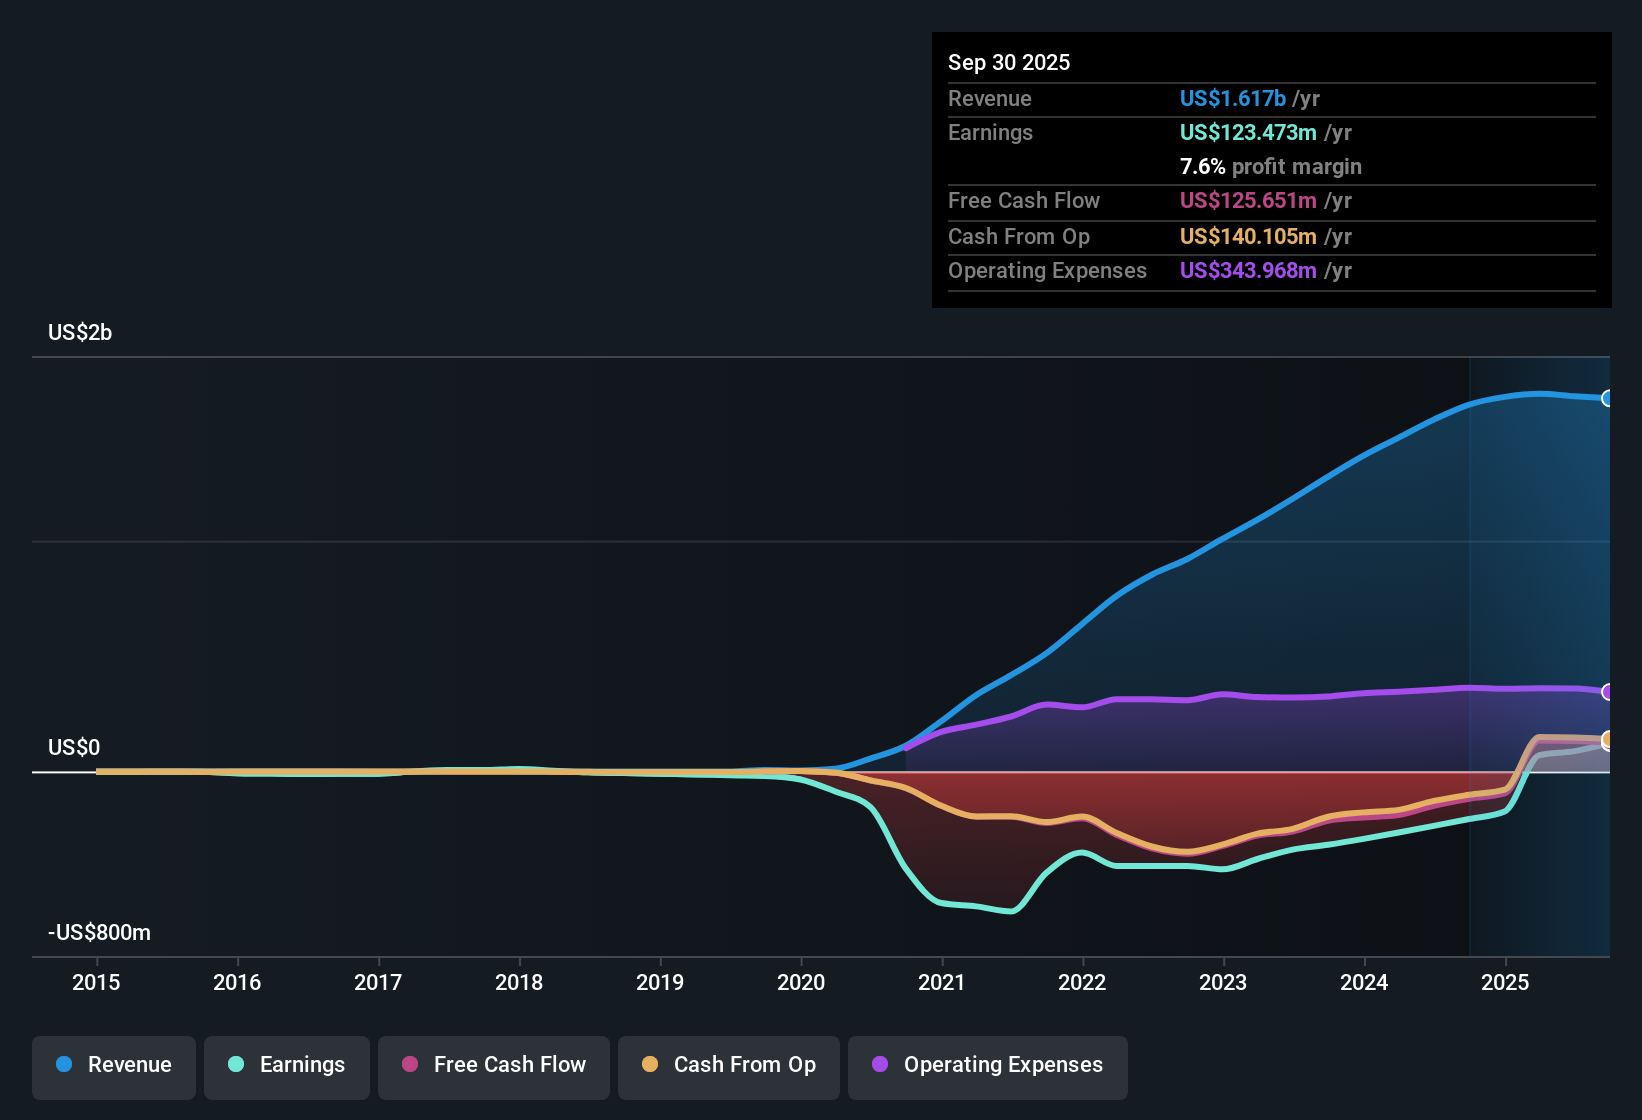Viewport: 1642px width, 1120px height.
Task: Select the Revenue row in the tooltip
Action: [x=1270, y=98]
